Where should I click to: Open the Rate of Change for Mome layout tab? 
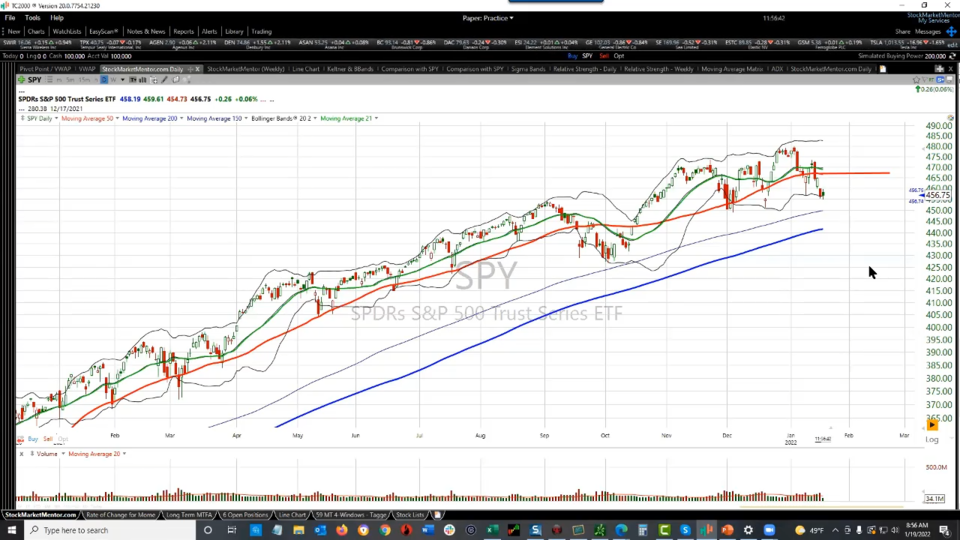(121, 515)
